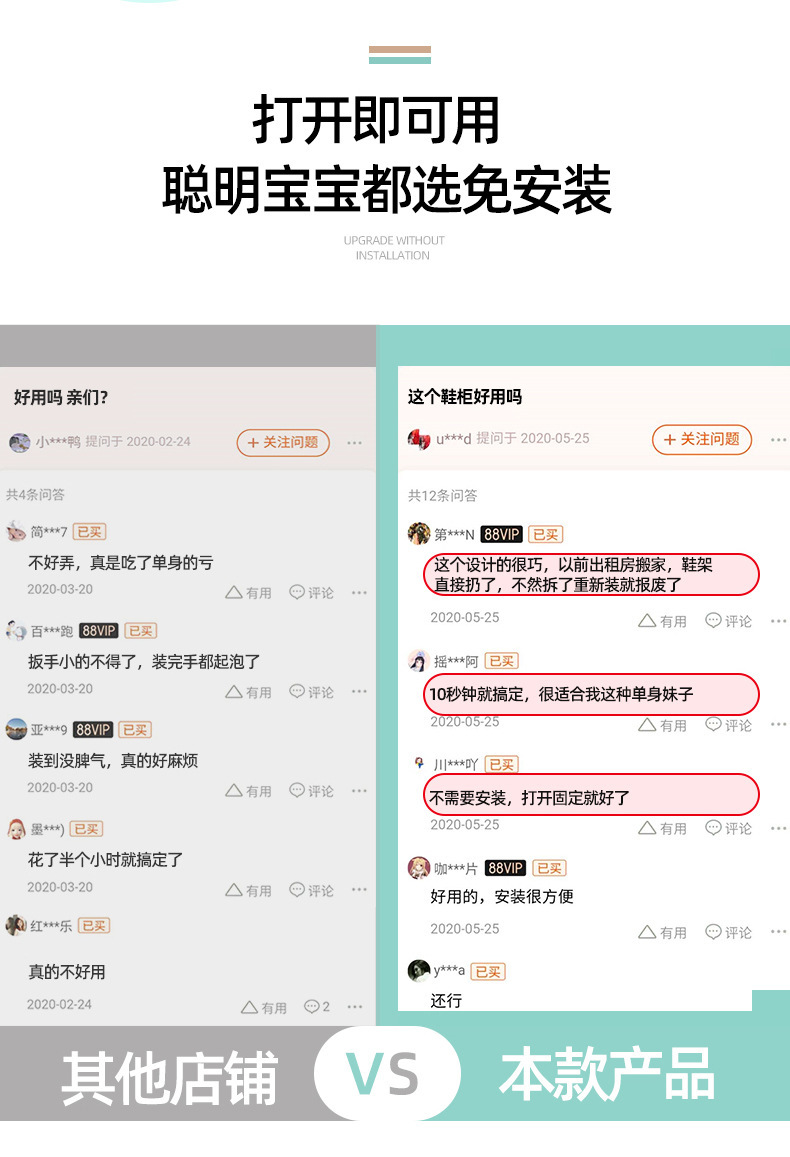The image size is (790, 1157).
Task: Open more options for 装到没脾气 answer
Action: click(359, 791)
